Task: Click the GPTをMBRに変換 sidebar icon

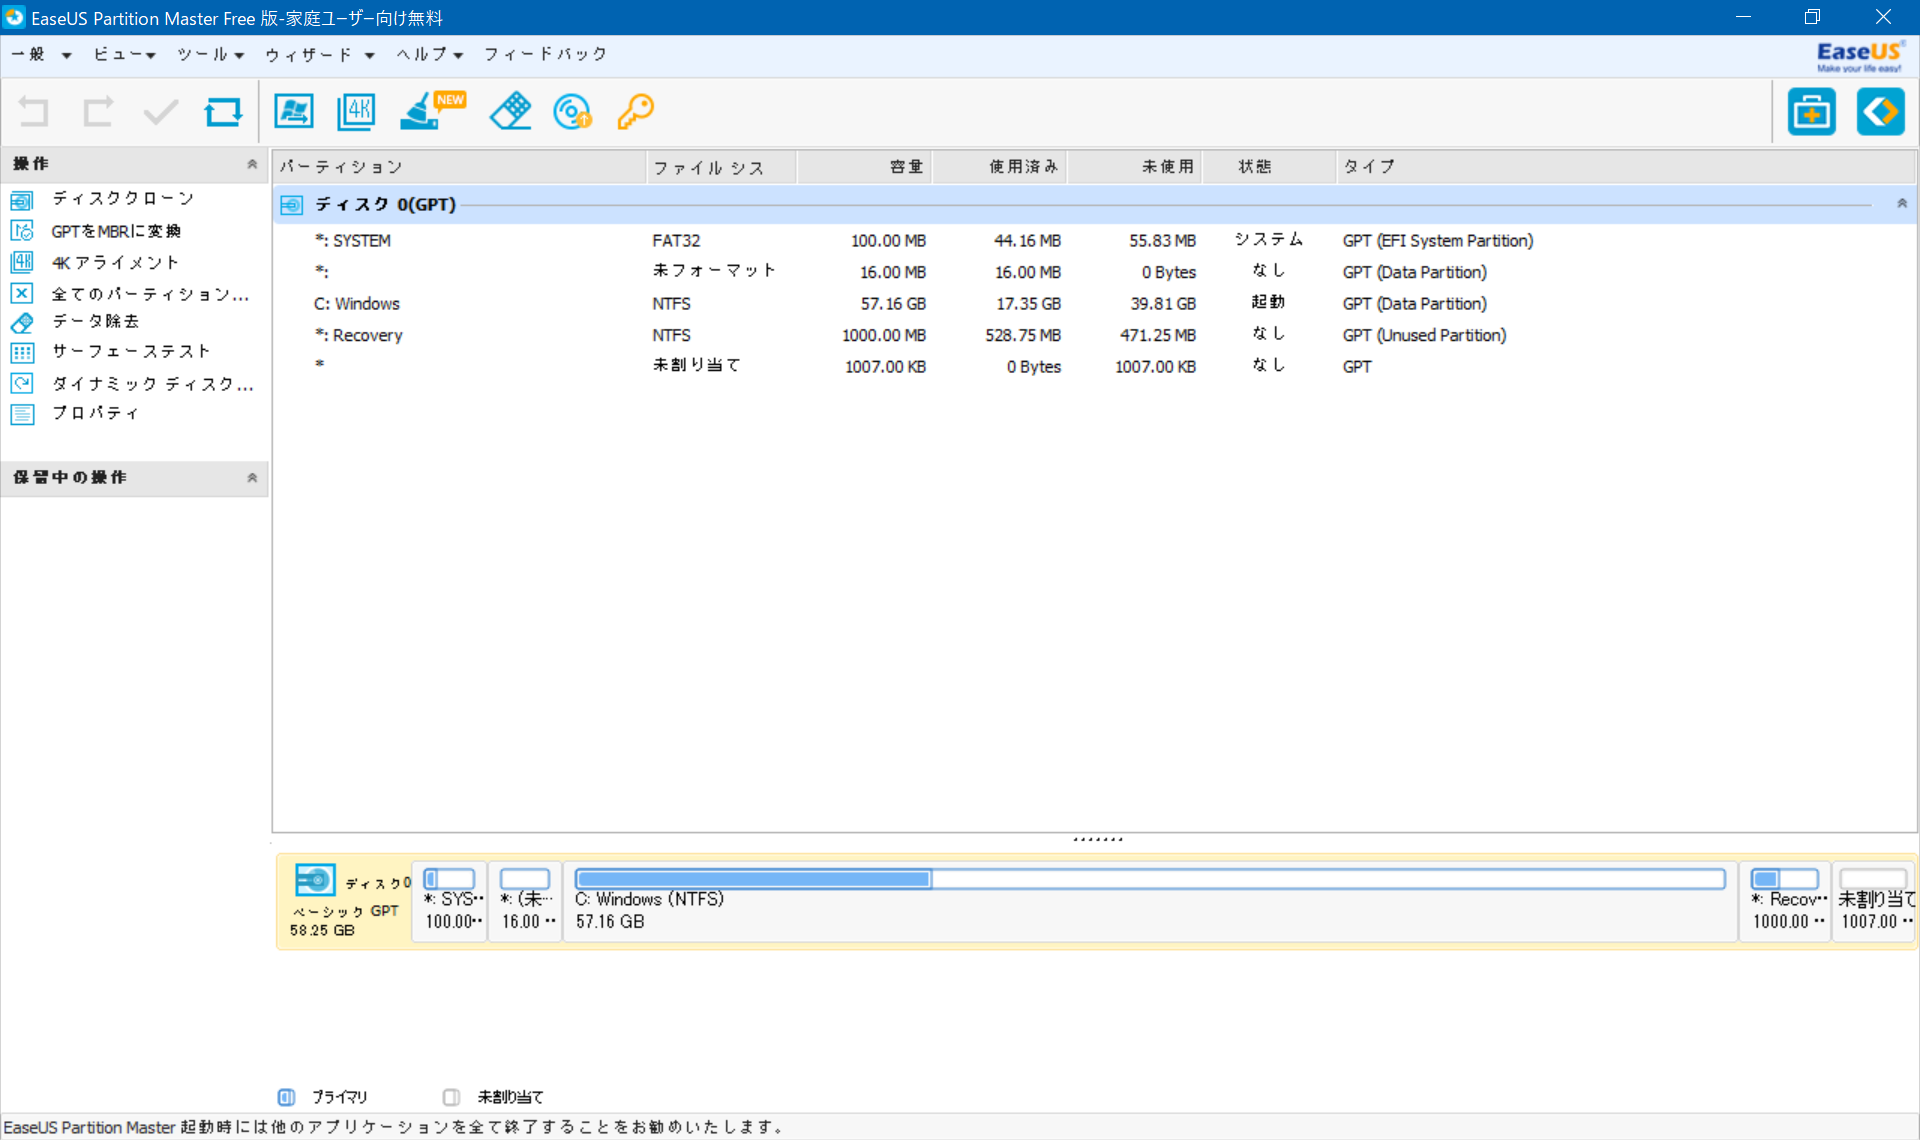Action: [22, 231]
